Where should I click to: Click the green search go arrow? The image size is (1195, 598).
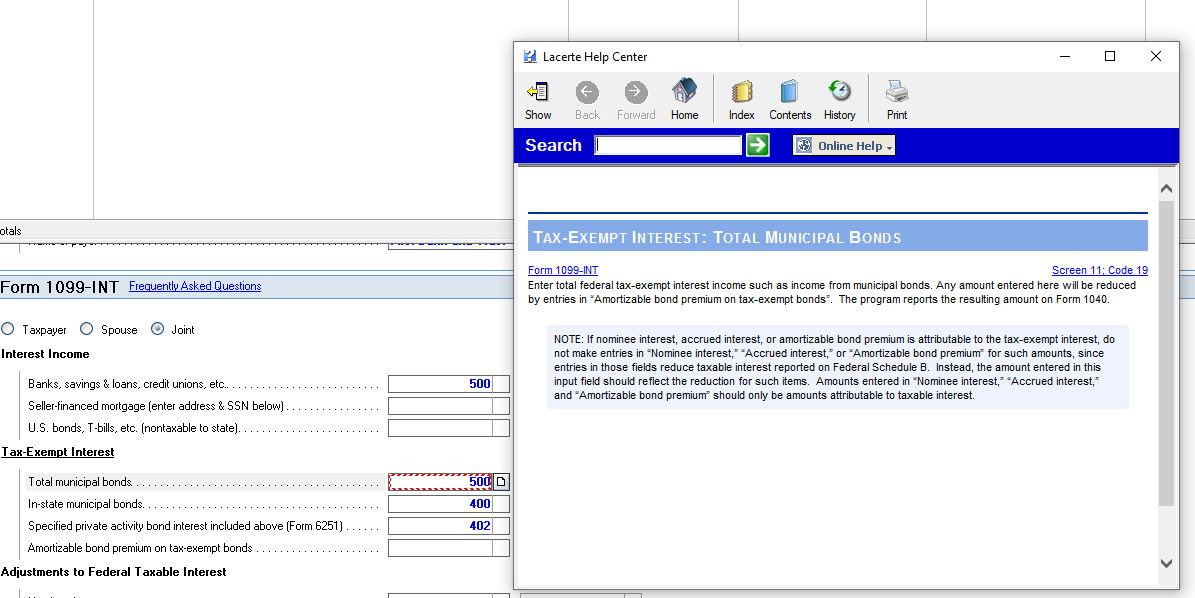758,145
